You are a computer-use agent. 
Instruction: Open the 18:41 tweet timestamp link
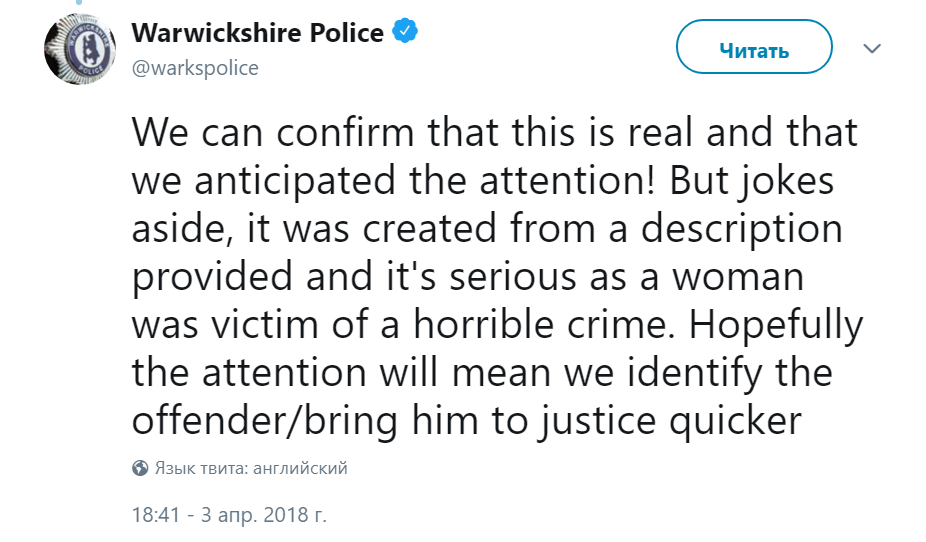155,515
